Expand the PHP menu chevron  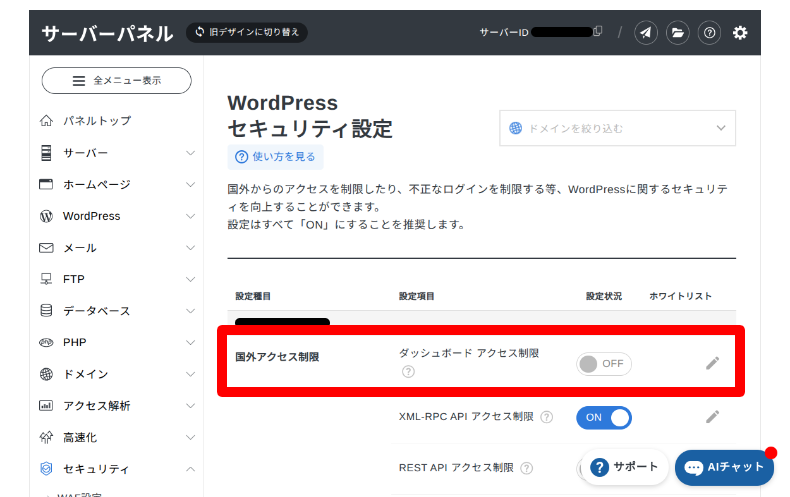[x=190, y=343]
